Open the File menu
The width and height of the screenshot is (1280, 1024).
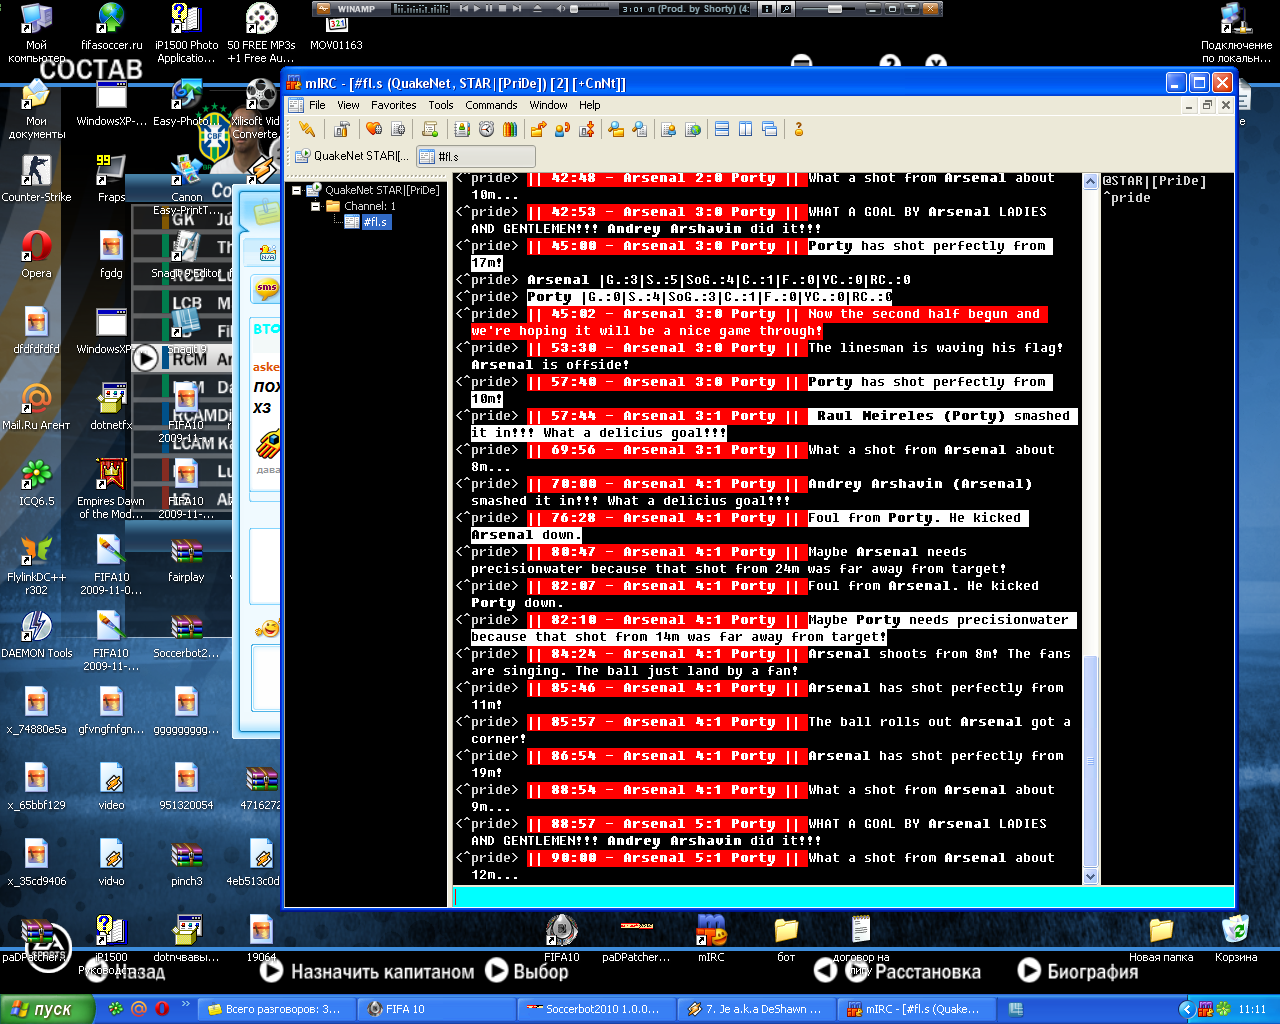tap(317, 105)
